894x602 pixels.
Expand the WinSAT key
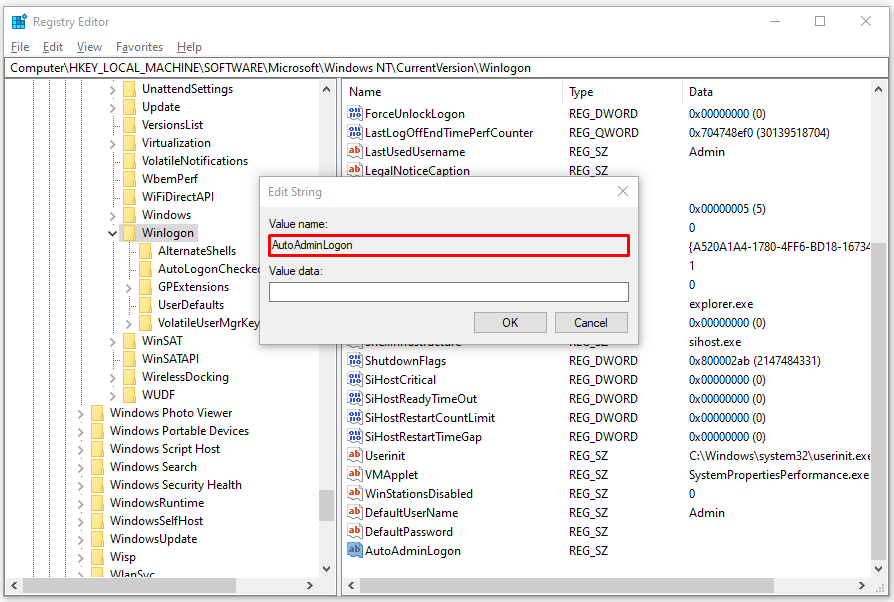(112, 341)
